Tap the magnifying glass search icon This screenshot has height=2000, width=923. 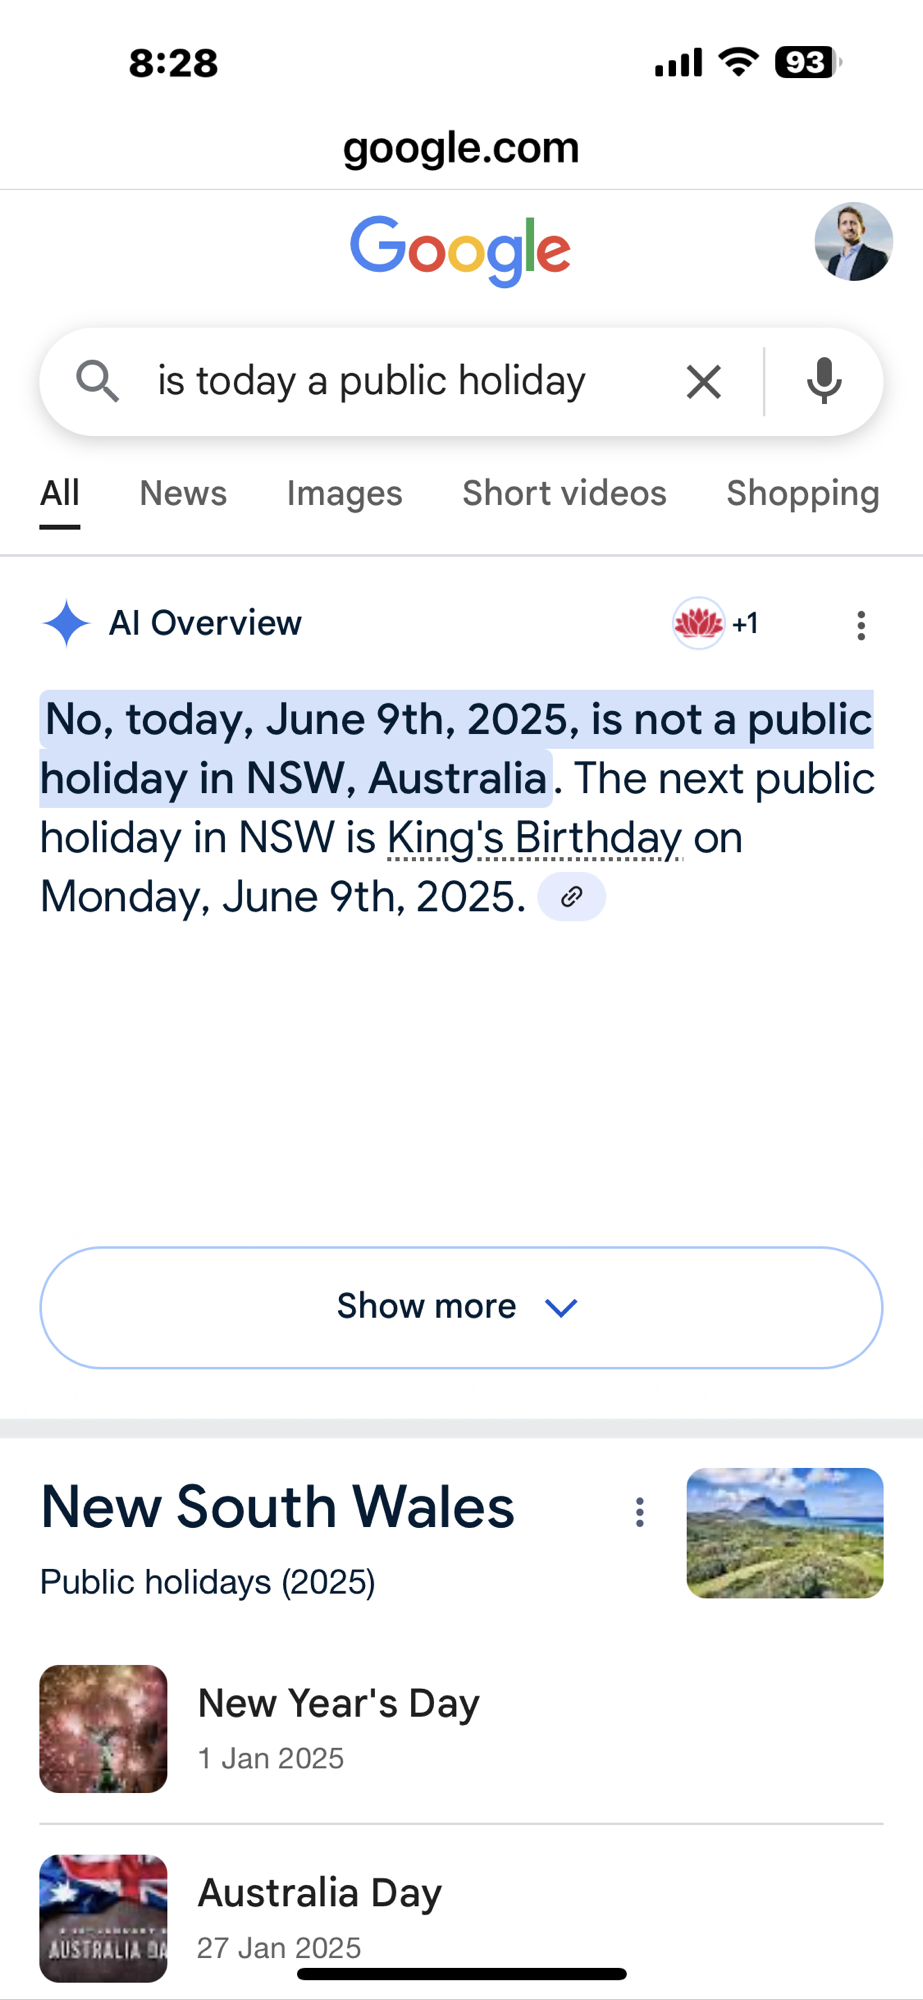[97, 381]
